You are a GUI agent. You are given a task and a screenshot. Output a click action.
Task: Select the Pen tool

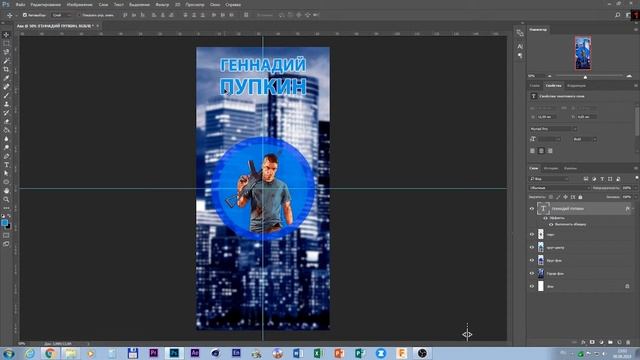coord(6,156)
